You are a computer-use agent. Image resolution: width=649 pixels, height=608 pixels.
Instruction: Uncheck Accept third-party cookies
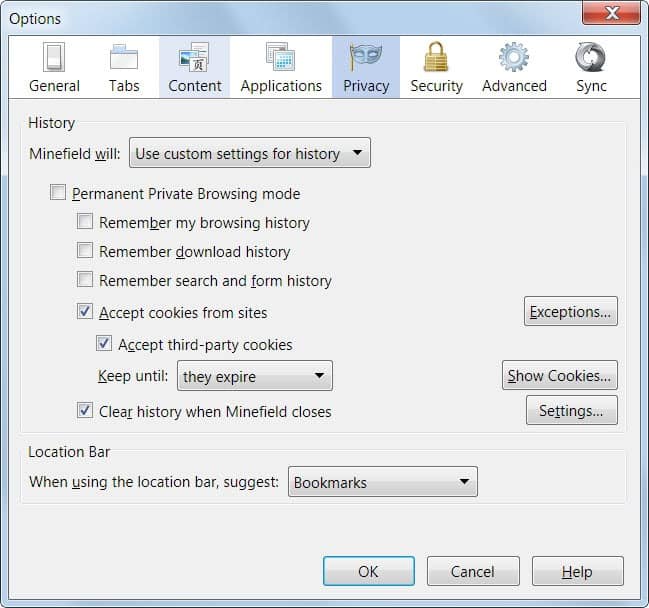pyautogui.click(x=104, y=343)
